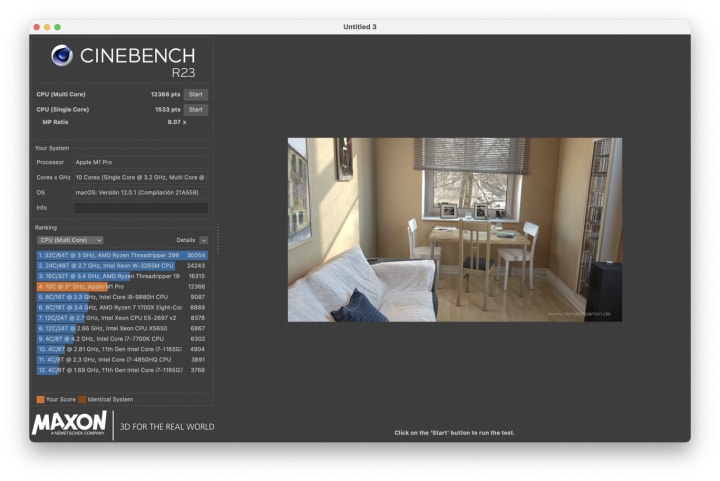Select ranking row AMD Ryzen Threadripper 30054
The height and width of the screenshot is (481, 720).
[122, 255]
